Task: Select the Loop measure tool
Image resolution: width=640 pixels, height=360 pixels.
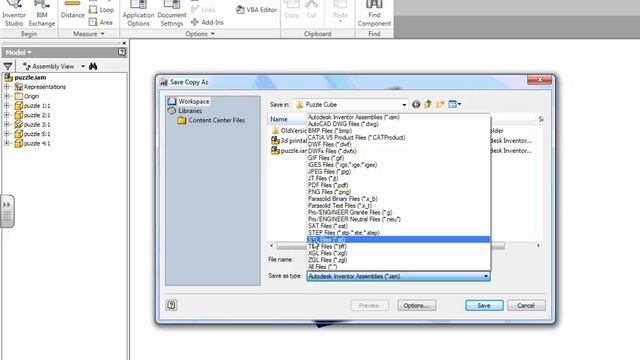Action: (x=101, y=9)
